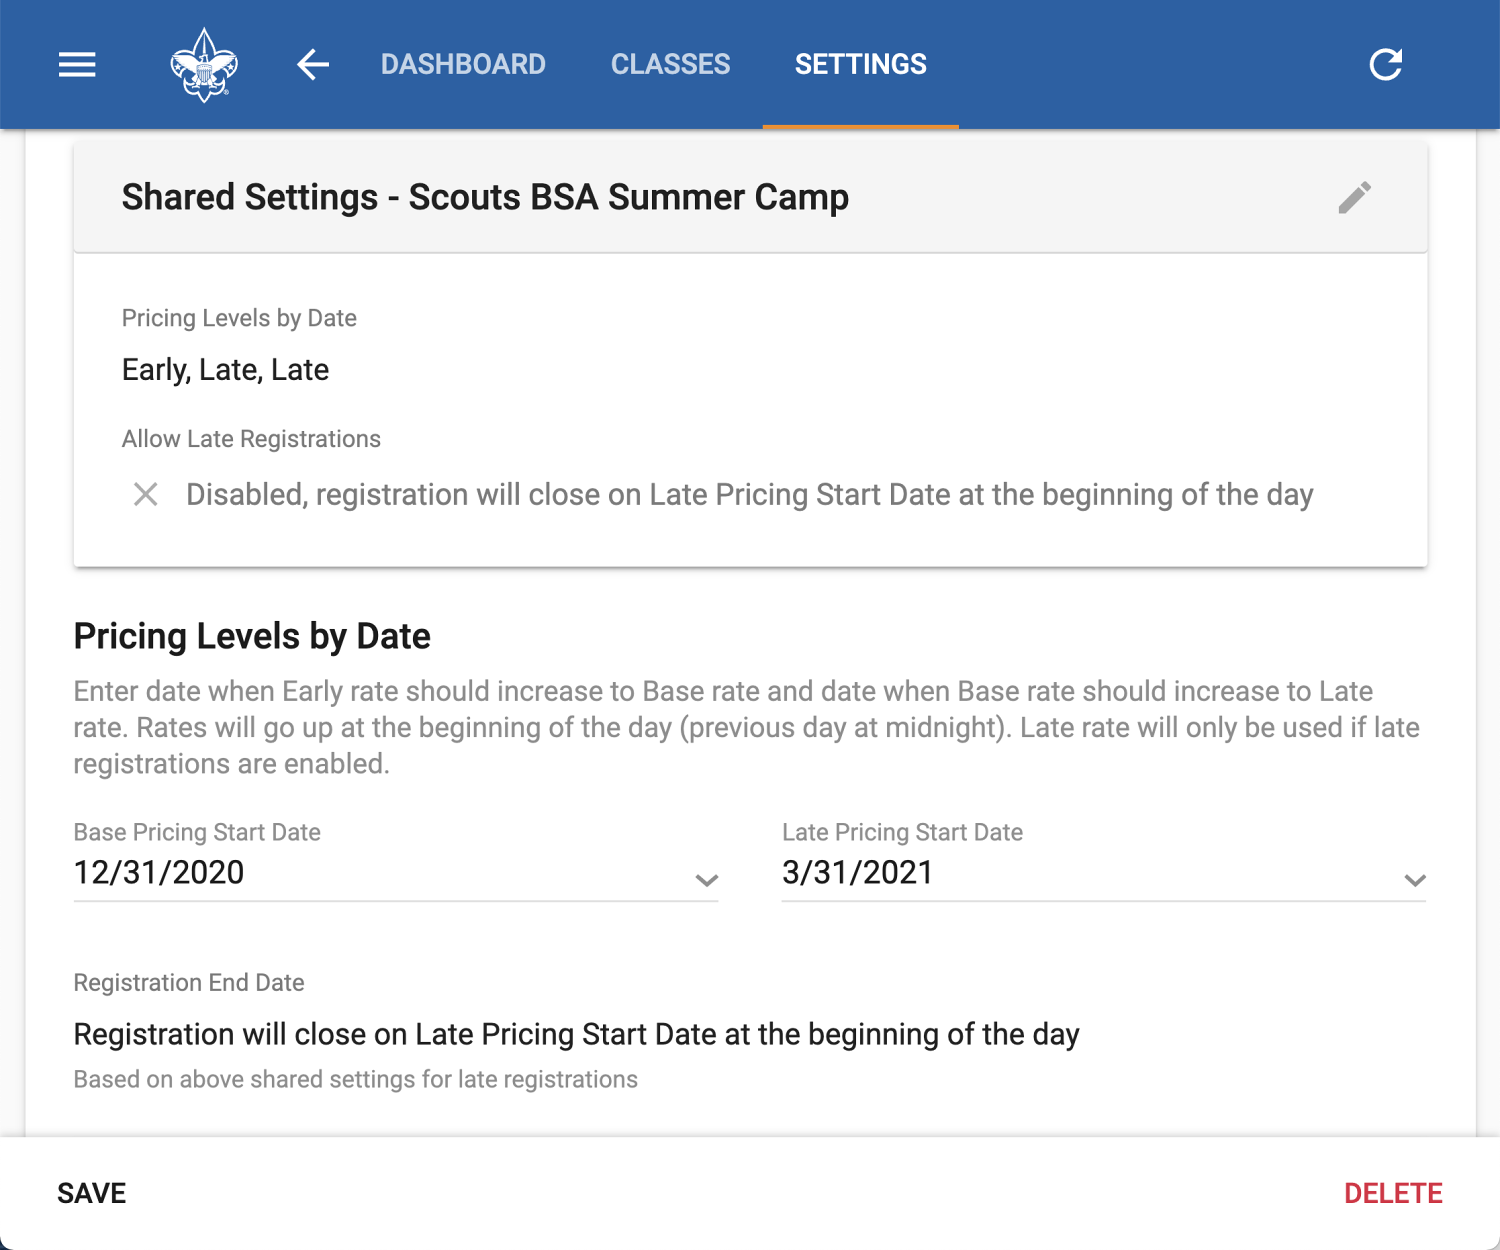Click the 'Allow Late Registrations' label

[x=251, y=439]
